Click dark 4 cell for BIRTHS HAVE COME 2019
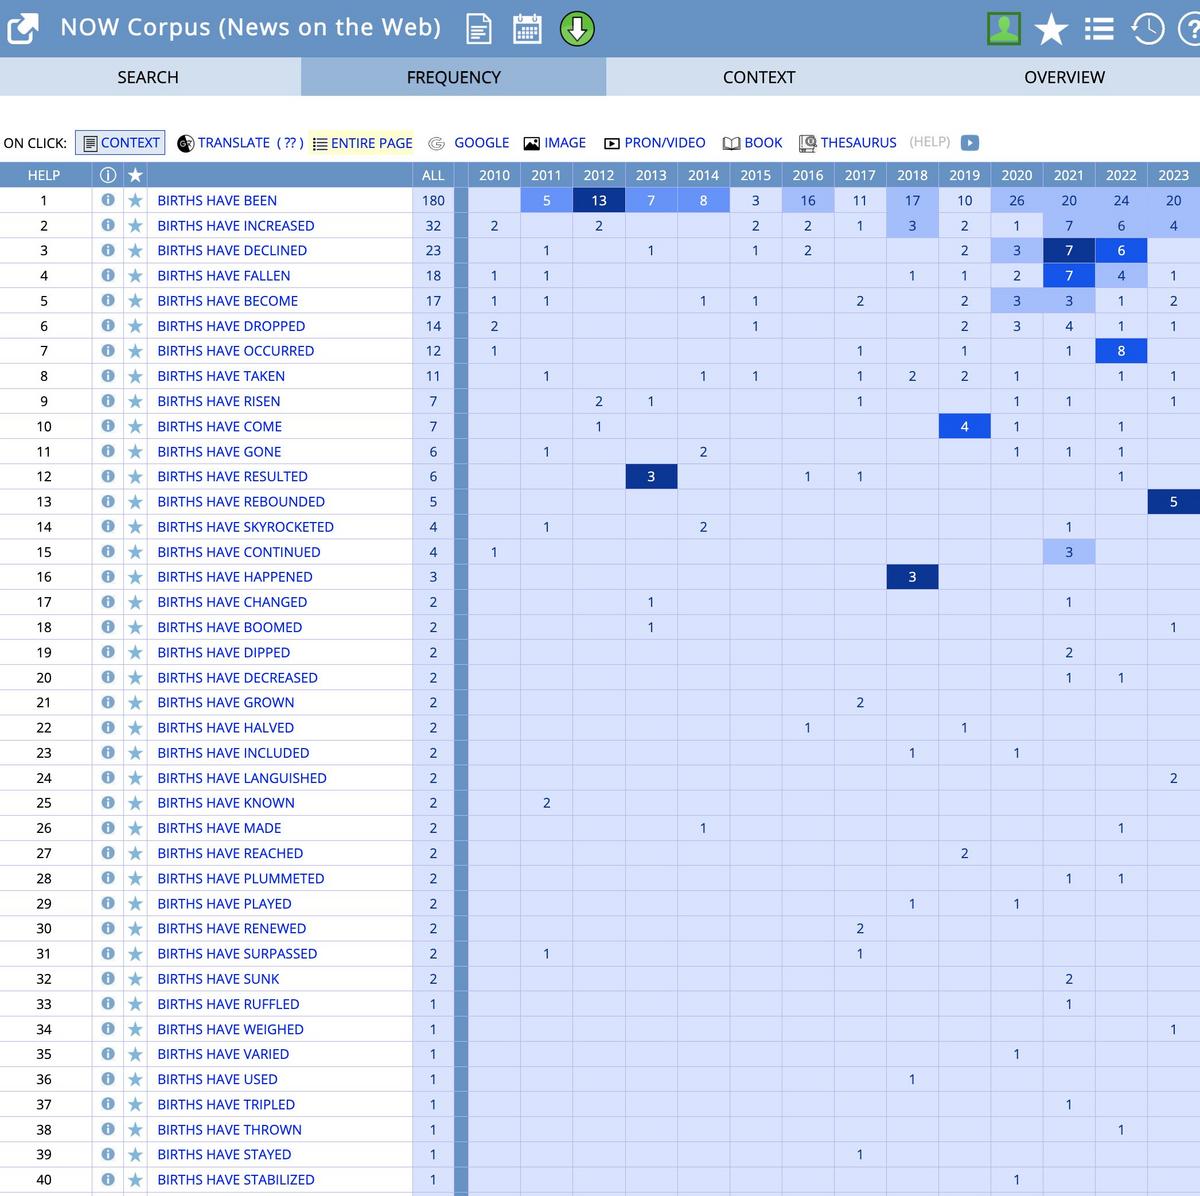1200x1196 pixels. tap(964, 426)
